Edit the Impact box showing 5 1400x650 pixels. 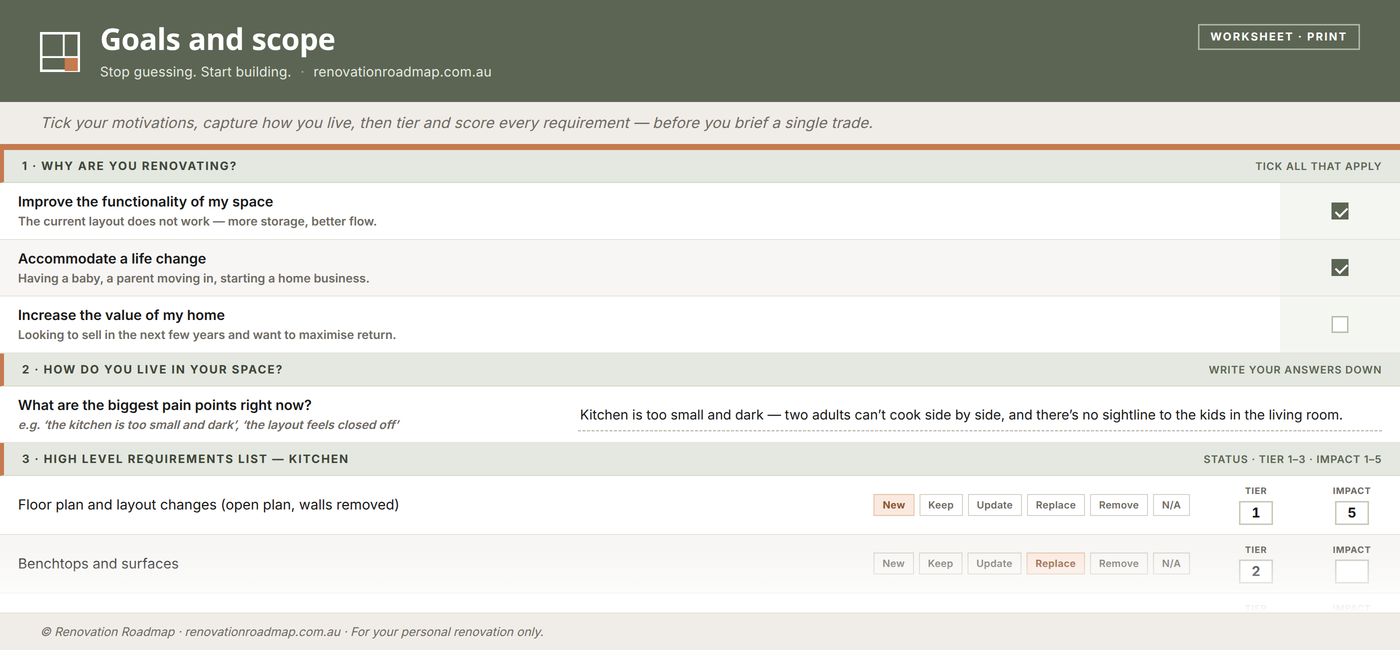click(x=1352, y=513)
